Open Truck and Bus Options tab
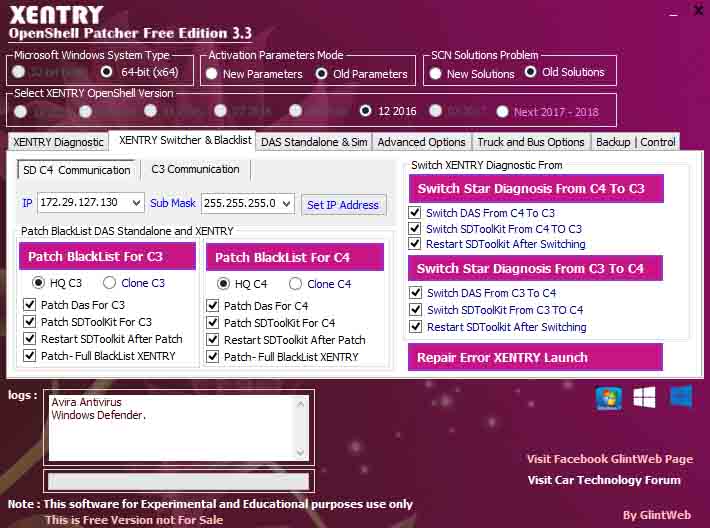The width and height of the screenshot is (710, 528). (x=531, y=142)
